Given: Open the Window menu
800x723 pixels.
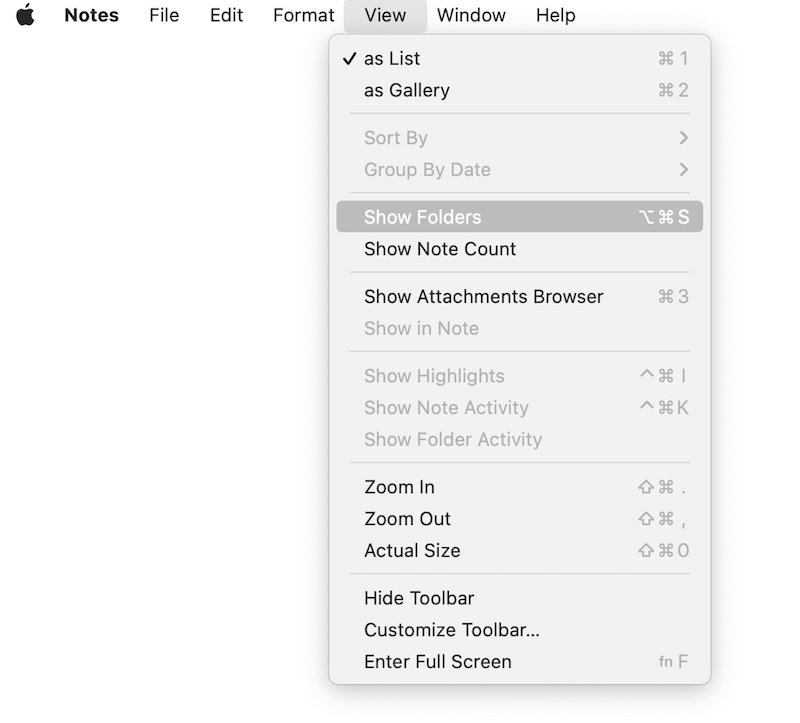Looking at the screenshot, I should (x=471, y=15).
